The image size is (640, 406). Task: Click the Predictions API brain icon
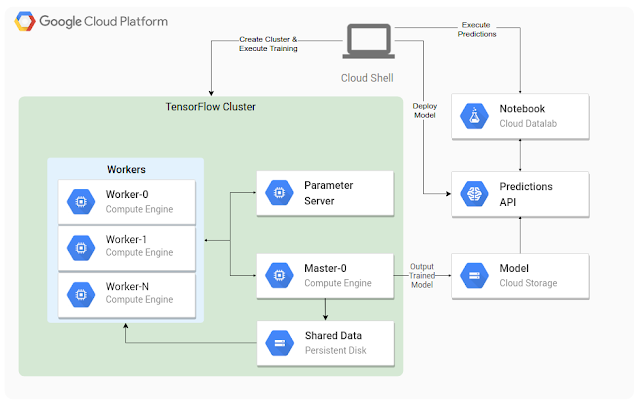[474, 194]
